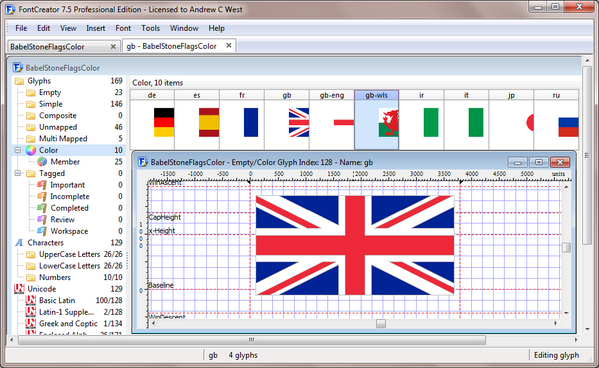Open the Font menu
The height and width of the screenshot is (368, 599).
click(123, 28)
